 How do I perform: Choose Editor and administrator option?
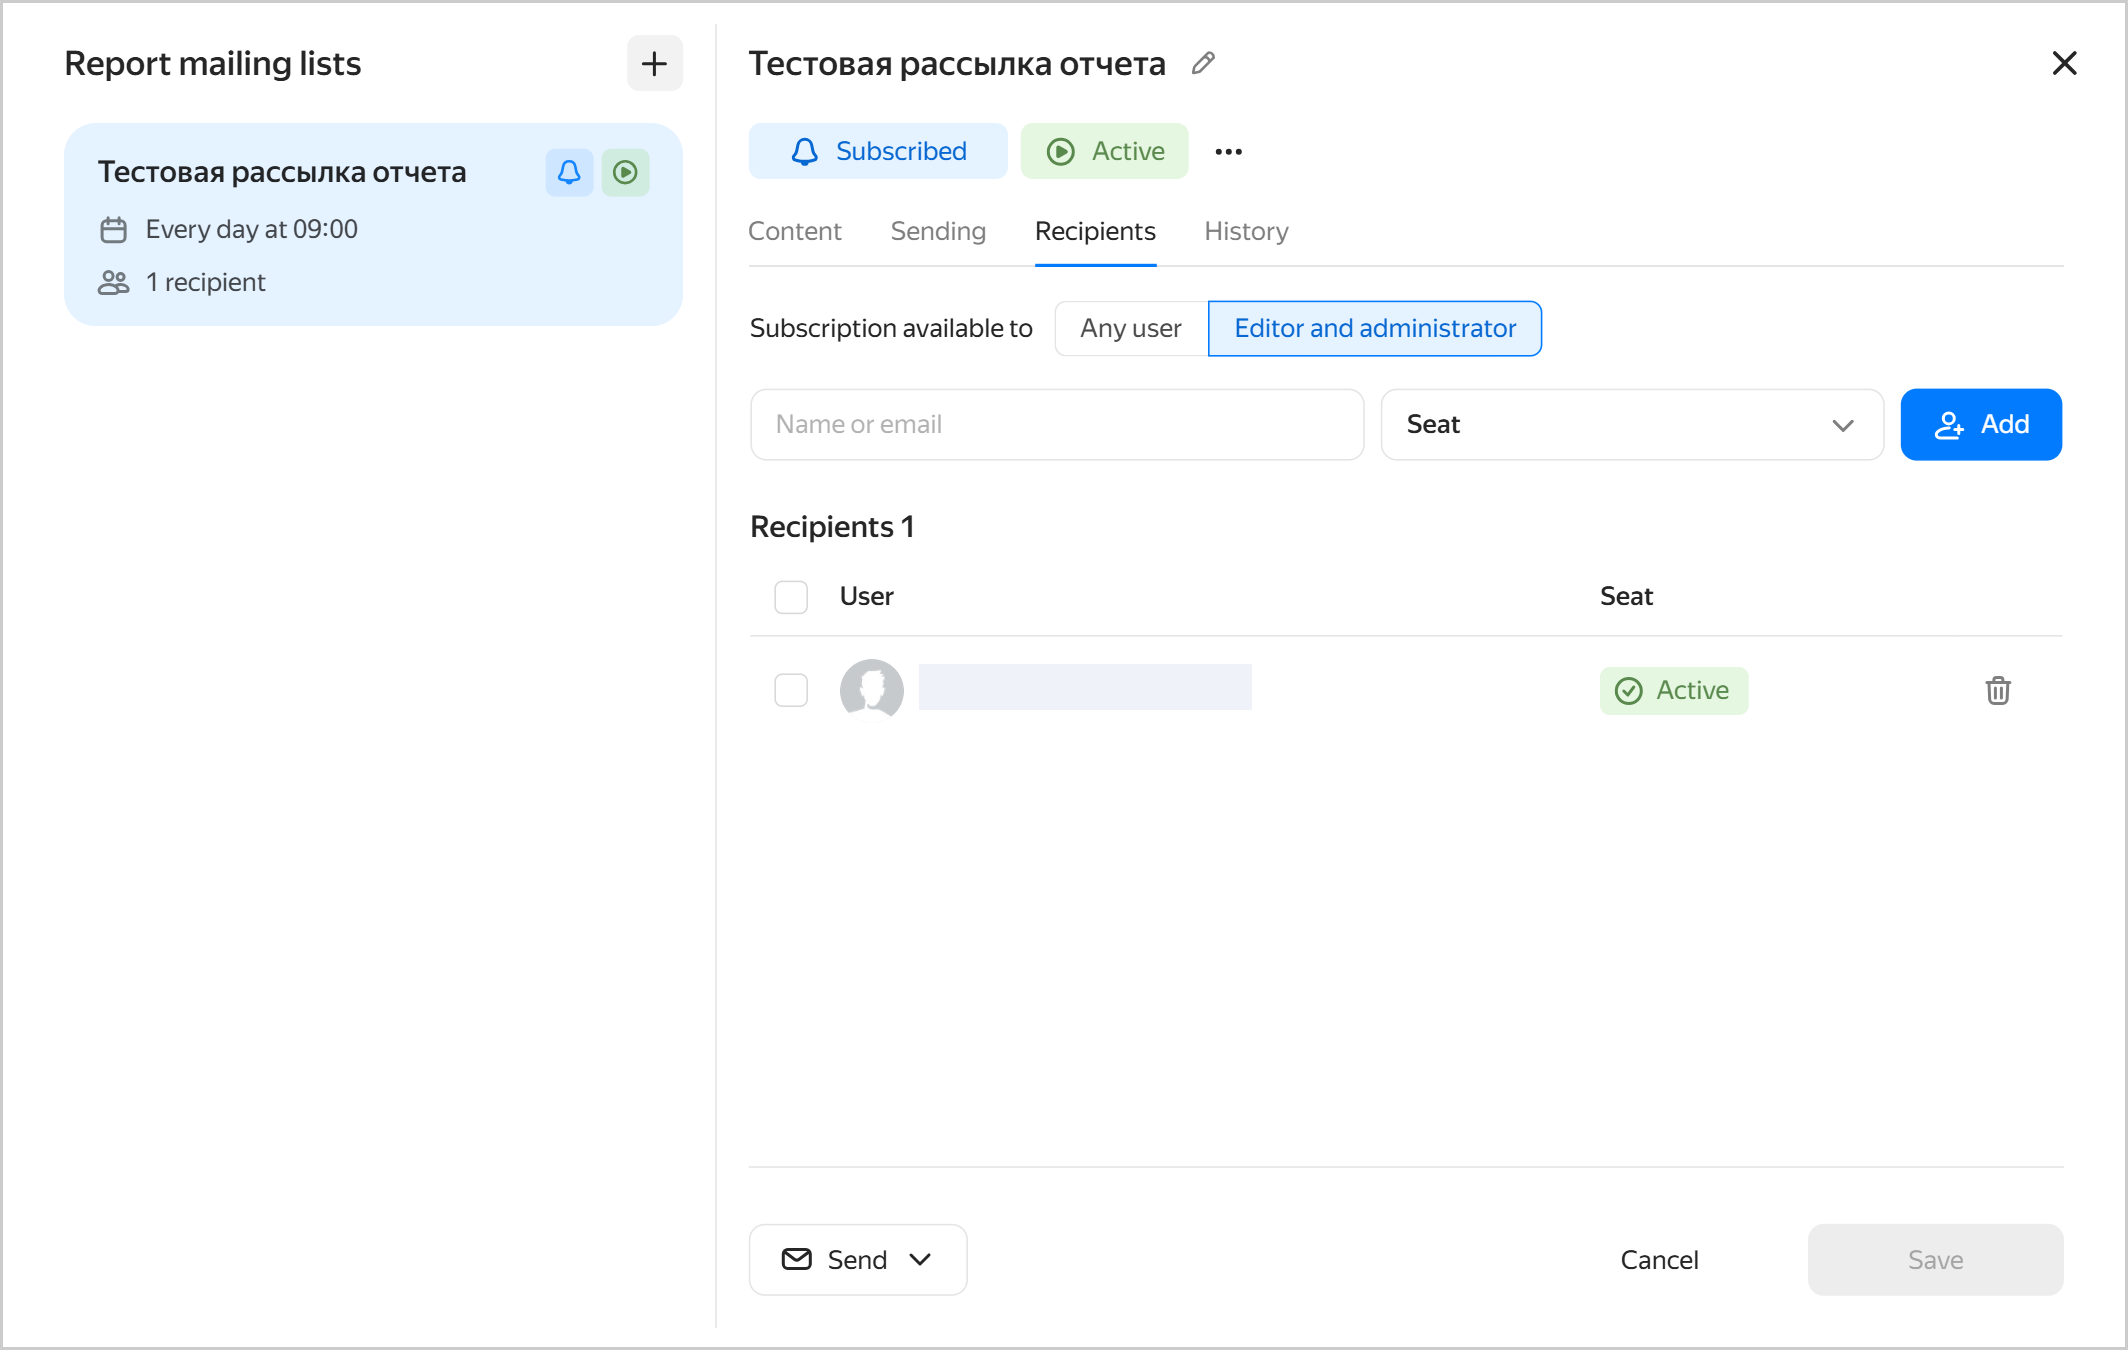[1375, 329]
